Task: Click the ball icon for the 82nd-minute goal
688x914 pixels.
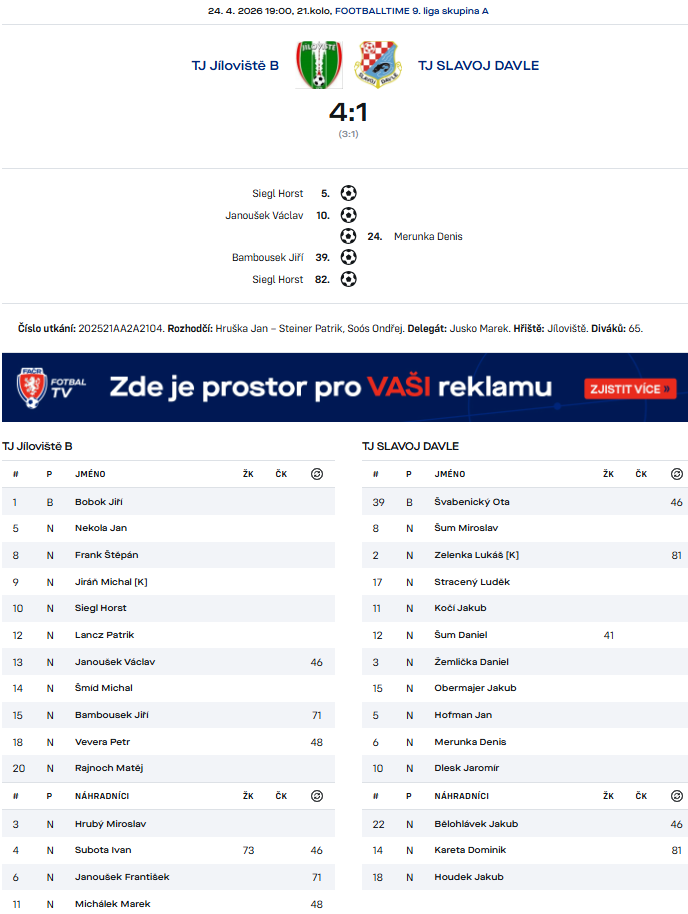Action: coord(348,279)
